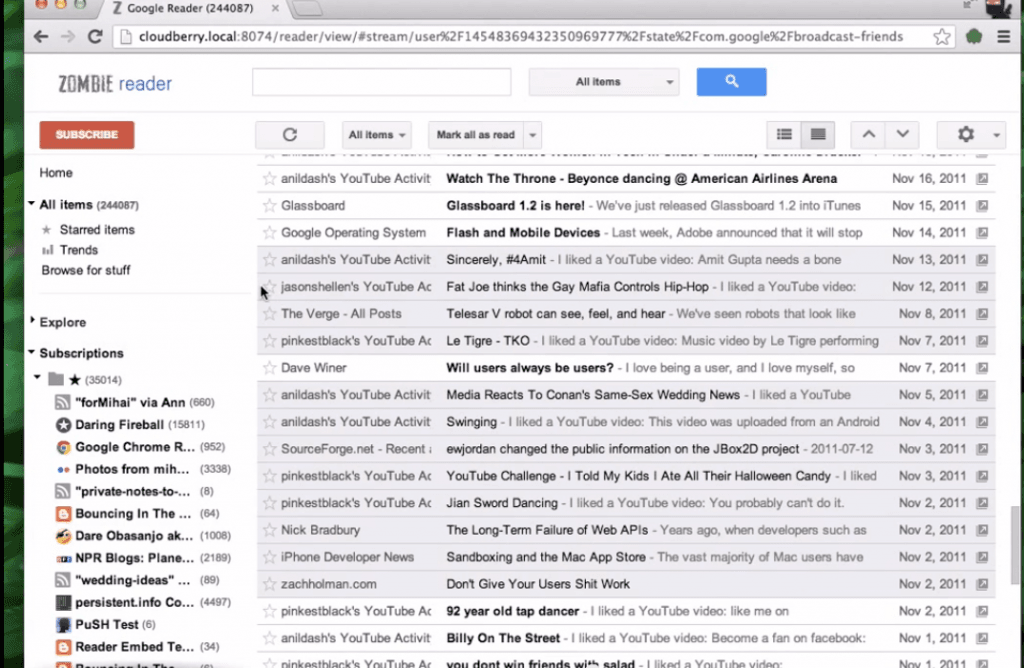Click Mark all as read button
This screenshot has width=1024, height=668.
pyautogui.click(x=476, y=135)
